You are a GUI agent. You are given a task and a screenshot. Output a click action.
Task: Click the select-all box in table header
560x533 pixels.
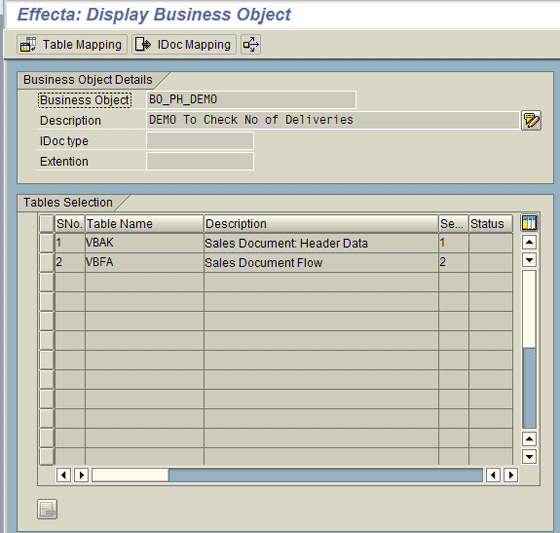pos(46,224)
